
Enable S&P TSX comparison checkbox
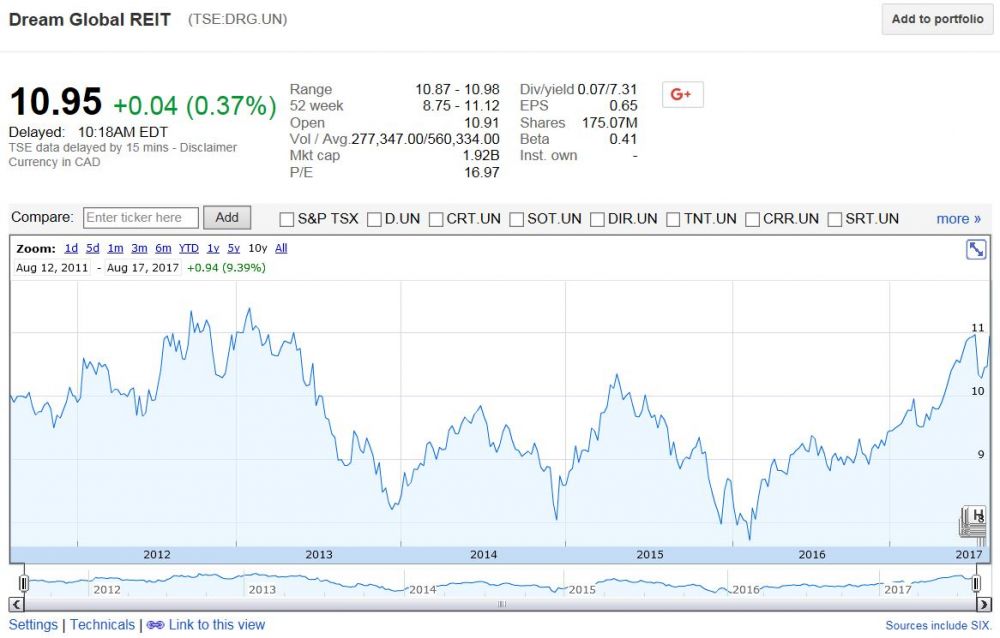pyautogui.click(x=287, y=219)
